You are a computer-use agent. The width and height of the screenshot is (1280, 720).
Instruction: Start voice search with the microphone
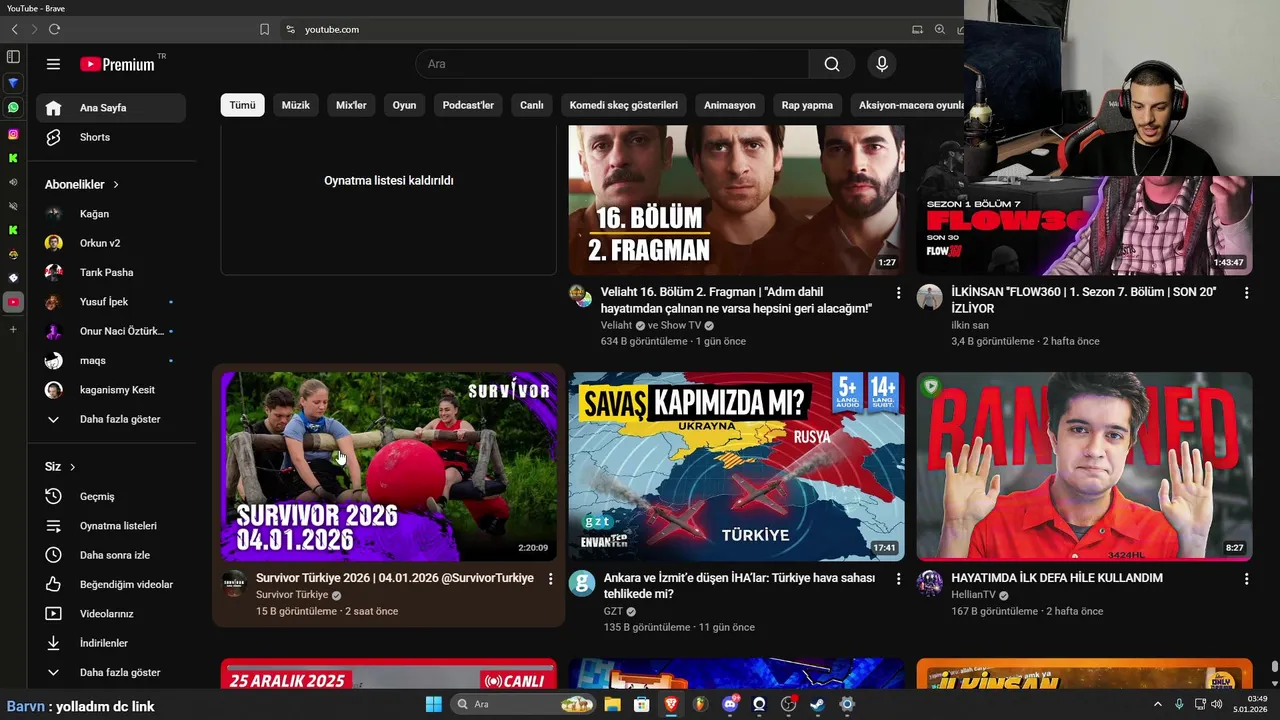point(881,64)
